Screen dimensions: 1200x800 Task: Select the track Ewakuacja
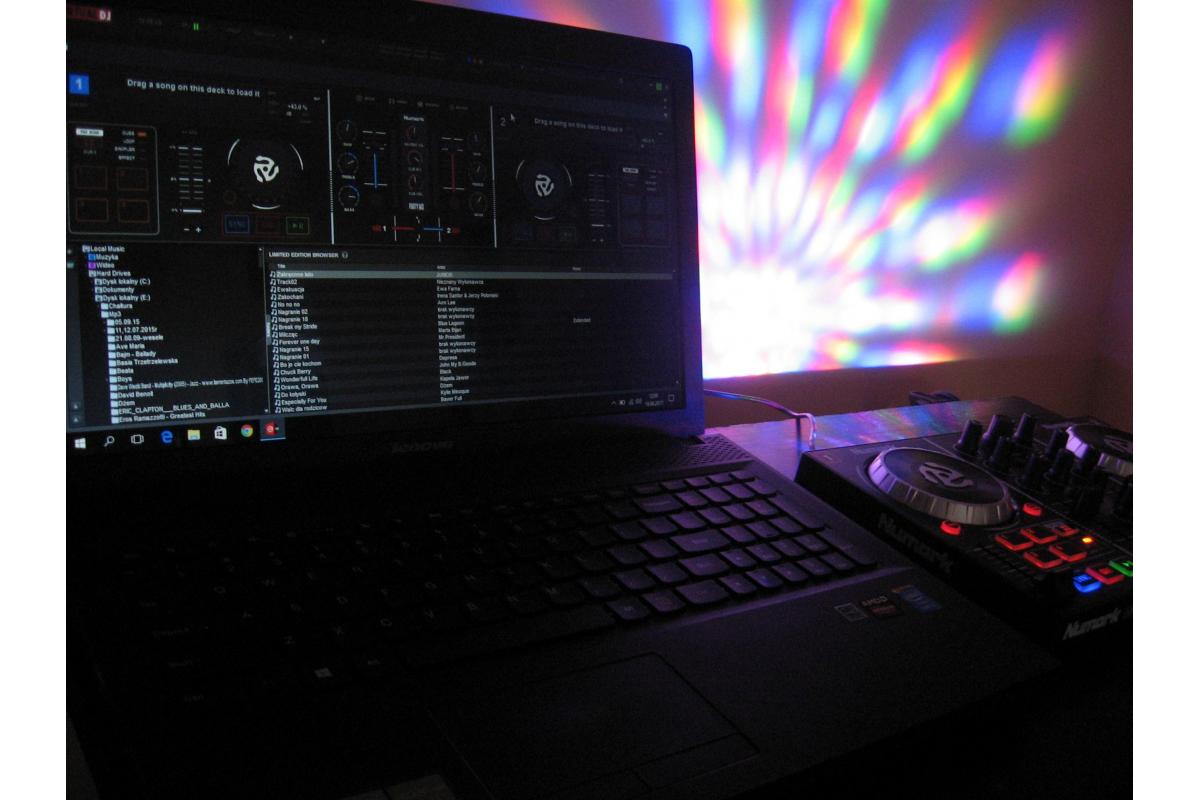click(287, 289)
